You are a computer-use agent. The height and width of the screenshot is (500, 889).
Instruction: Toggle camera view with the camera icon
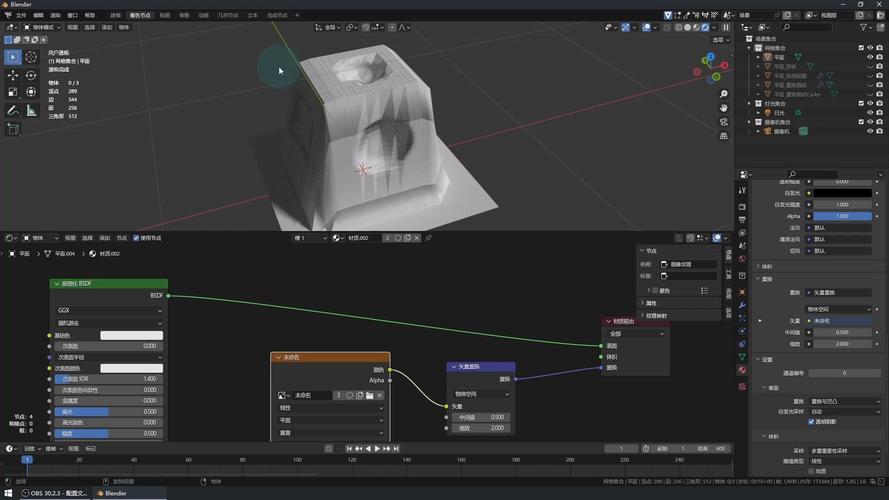coord(723,122)
